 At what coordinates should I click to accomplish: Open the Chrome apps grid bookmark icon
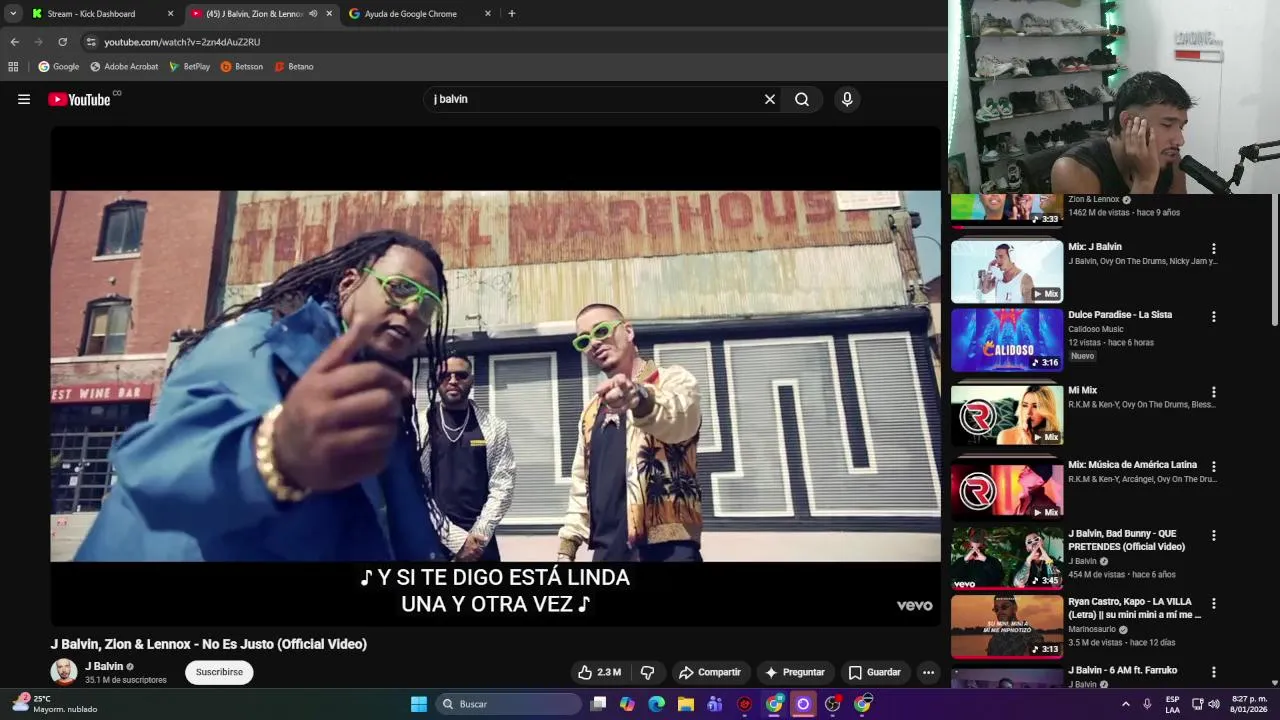click(x=13, y=67)
